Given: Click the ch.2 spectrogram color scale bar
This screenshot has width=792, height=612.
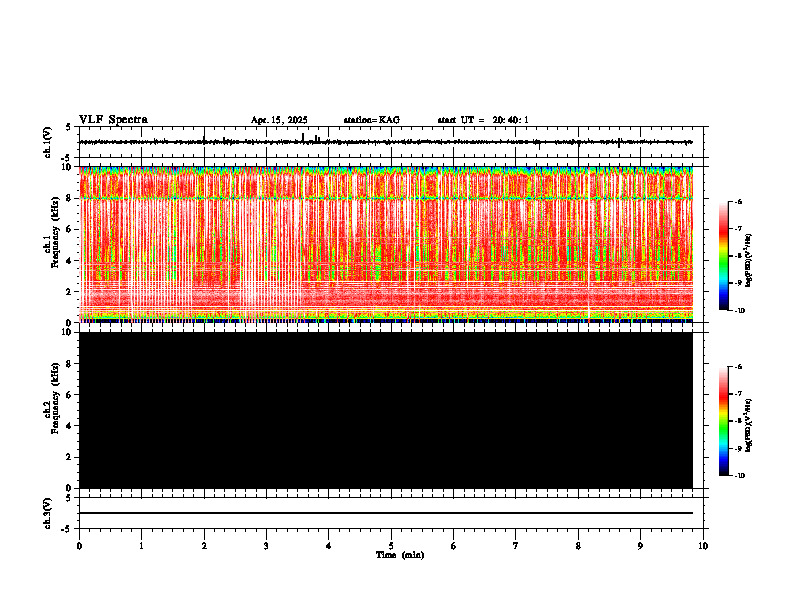Looking at the screenshot, I should pyautogui.click(x=723, y=421).
